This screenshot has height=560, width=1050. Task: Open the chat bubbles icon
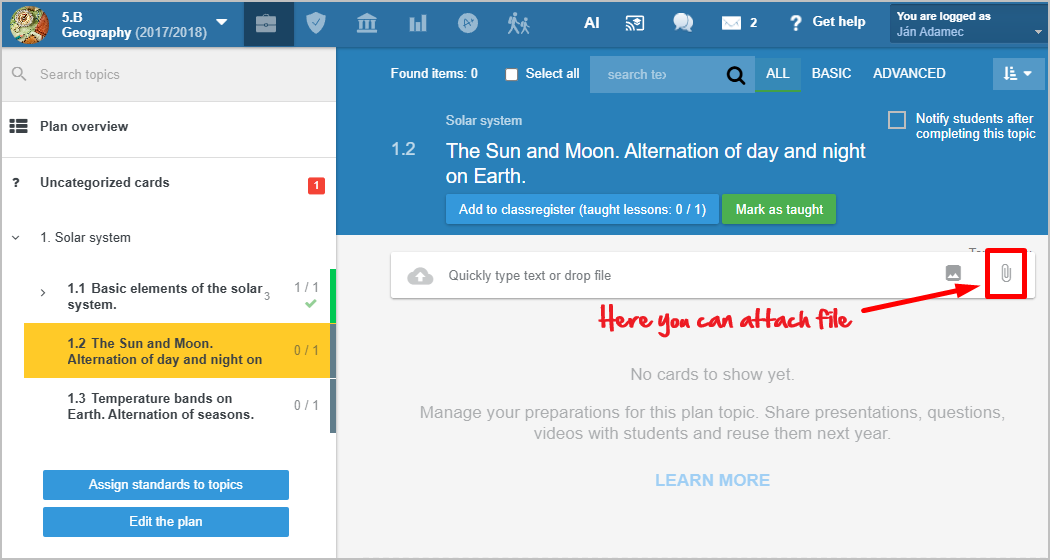pyautogui.click(x=683, y=23)
